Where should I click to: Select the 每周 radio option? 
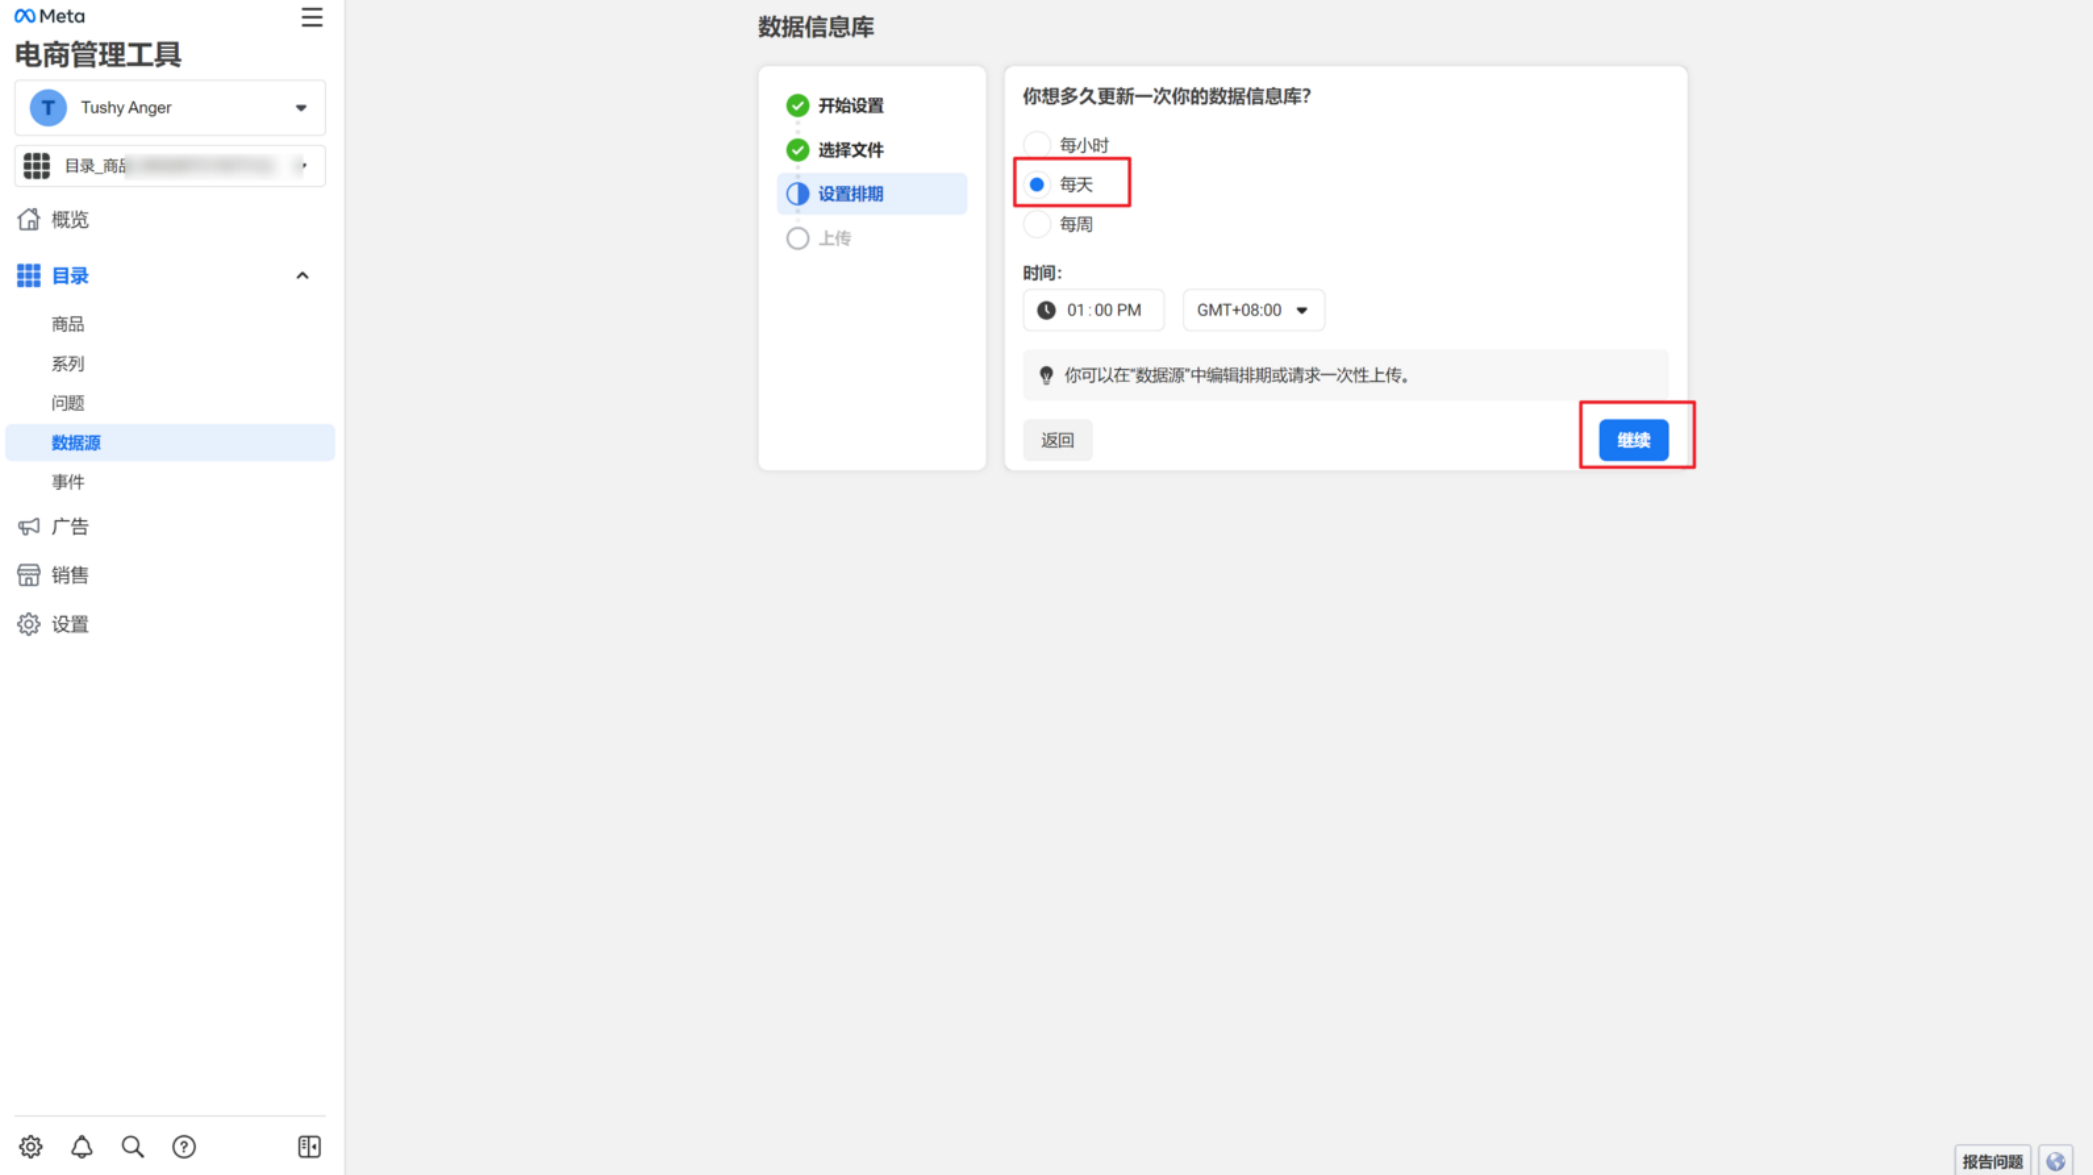[x=1037, y=224]
